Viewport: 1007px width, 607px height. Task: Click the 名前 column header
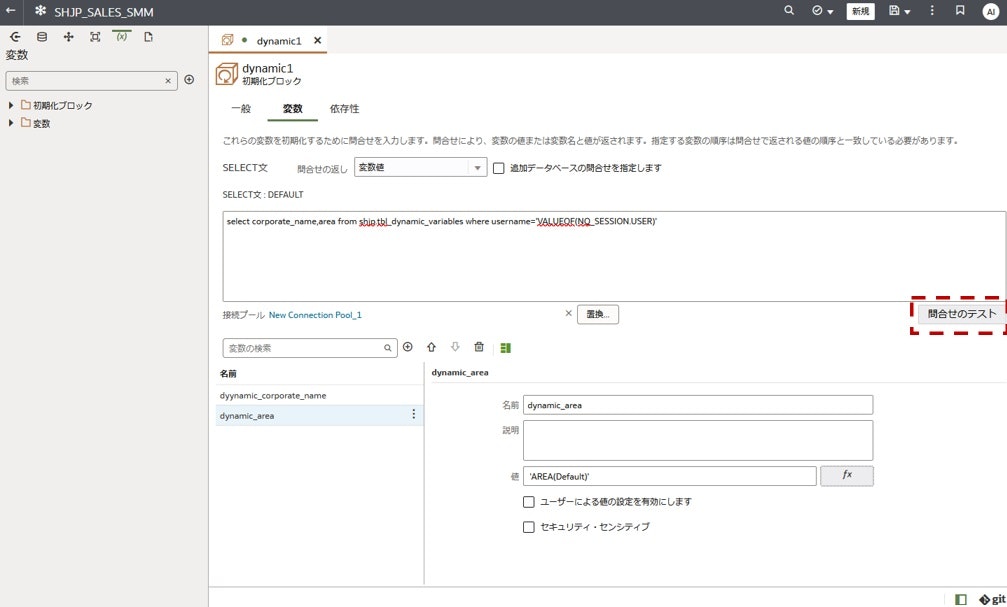tap(229, 373)
